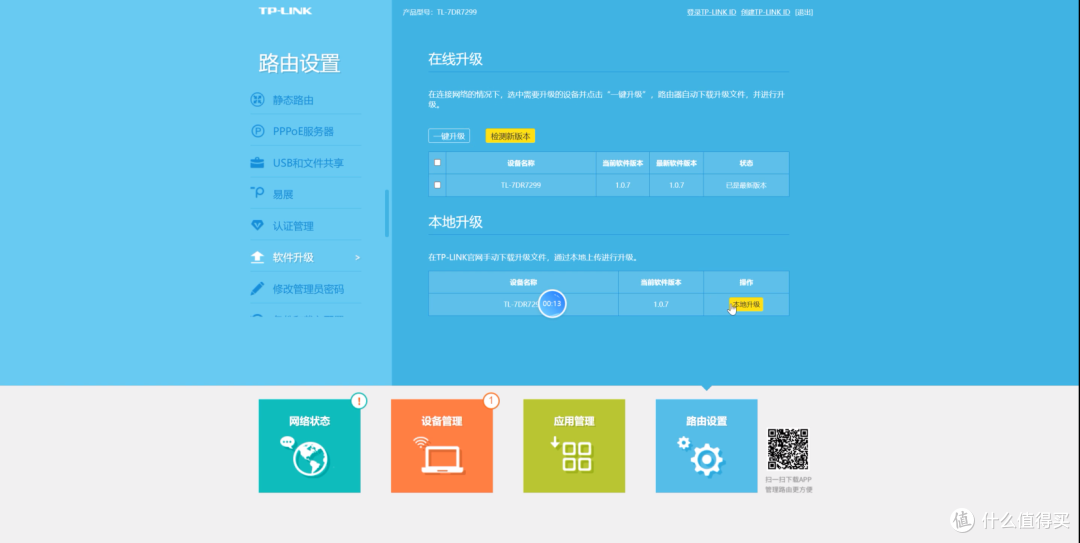Click the PPPoE服务器 circle-P icon
1080x543 pixels.
click(x=257, y=131)
